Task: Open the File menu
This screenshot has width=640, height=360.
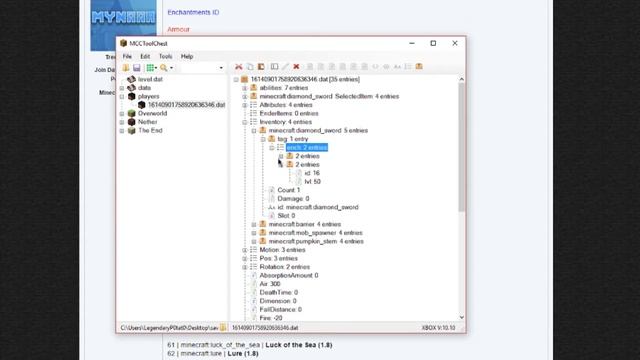Action: click(127, 56)
